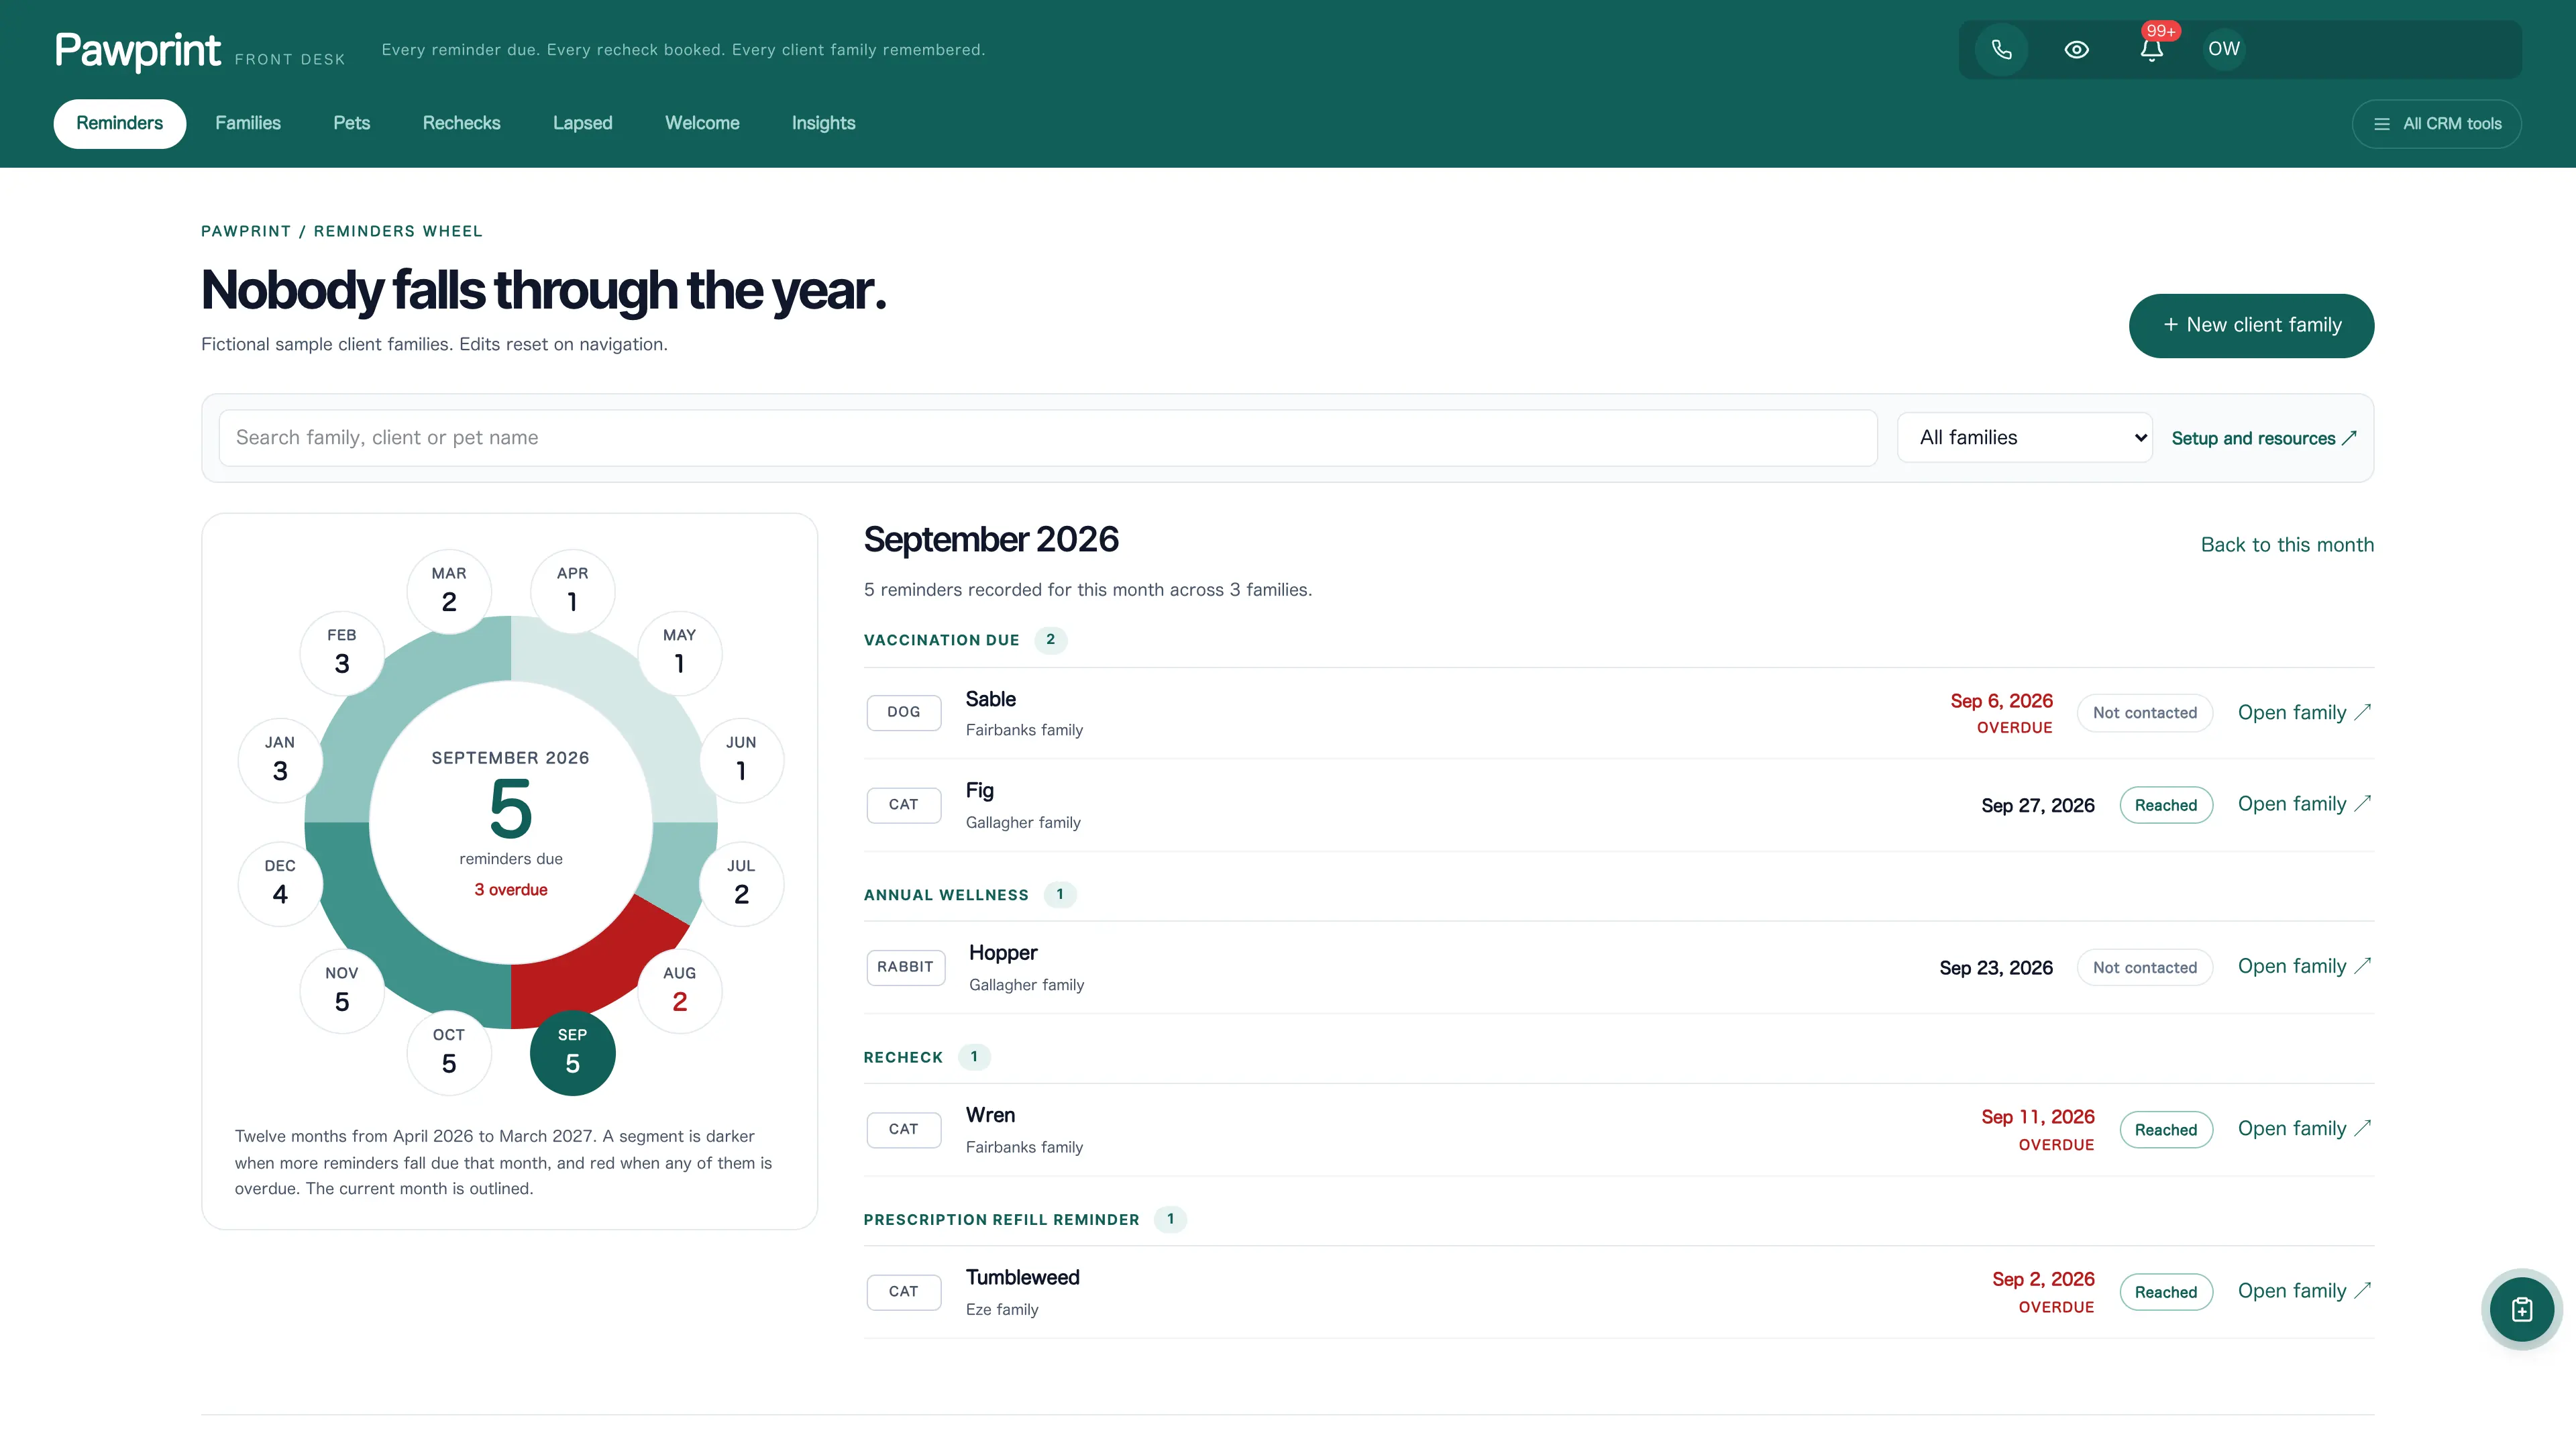
Task: Toggle Hopper's Not contacted status
Action: tap(2144, 968)
